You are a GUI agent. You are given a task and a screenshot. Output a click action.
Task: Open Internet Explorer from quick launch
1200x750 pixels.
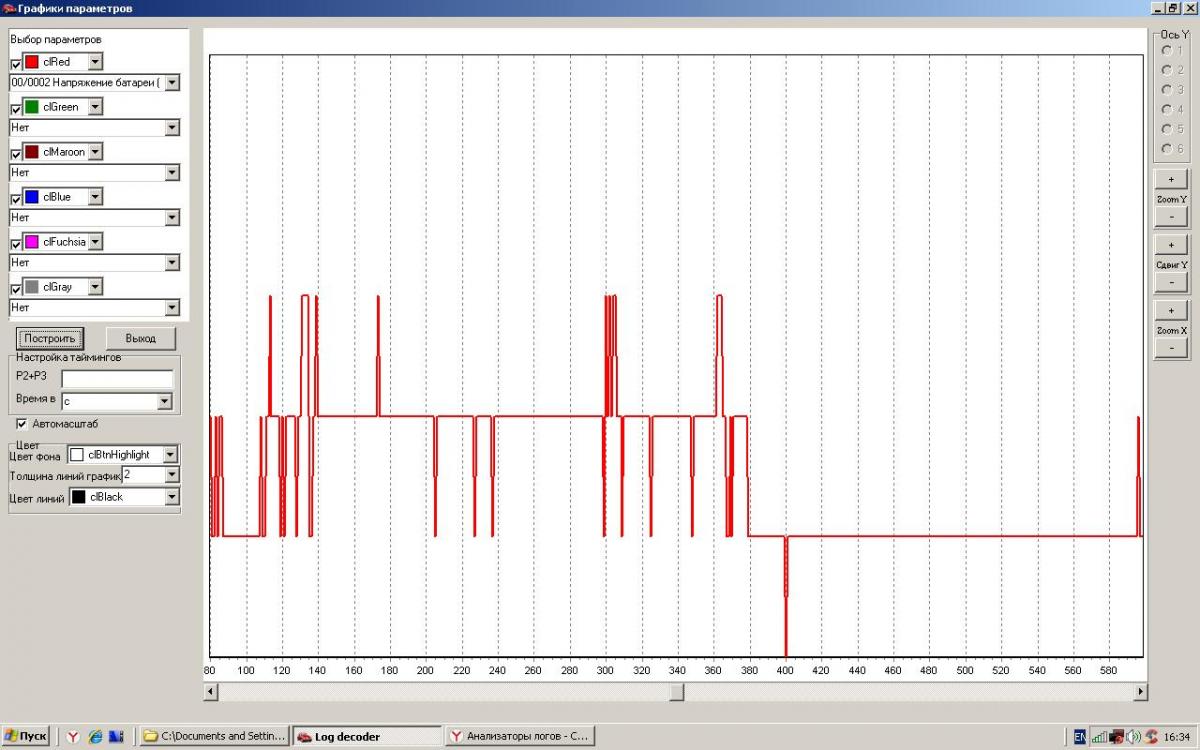coord(95,736)
